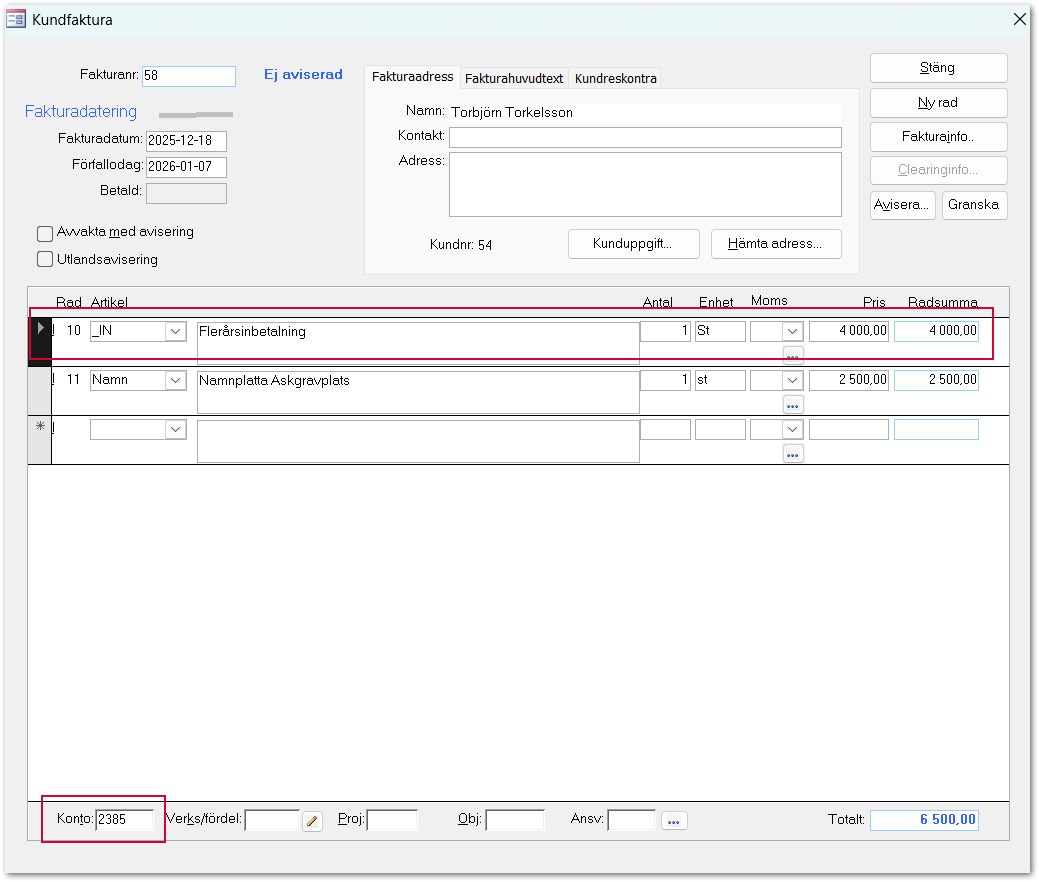Close the Kundfaktura window
Viewport: 1039px width, 882px height.
tap(1020, 19)
